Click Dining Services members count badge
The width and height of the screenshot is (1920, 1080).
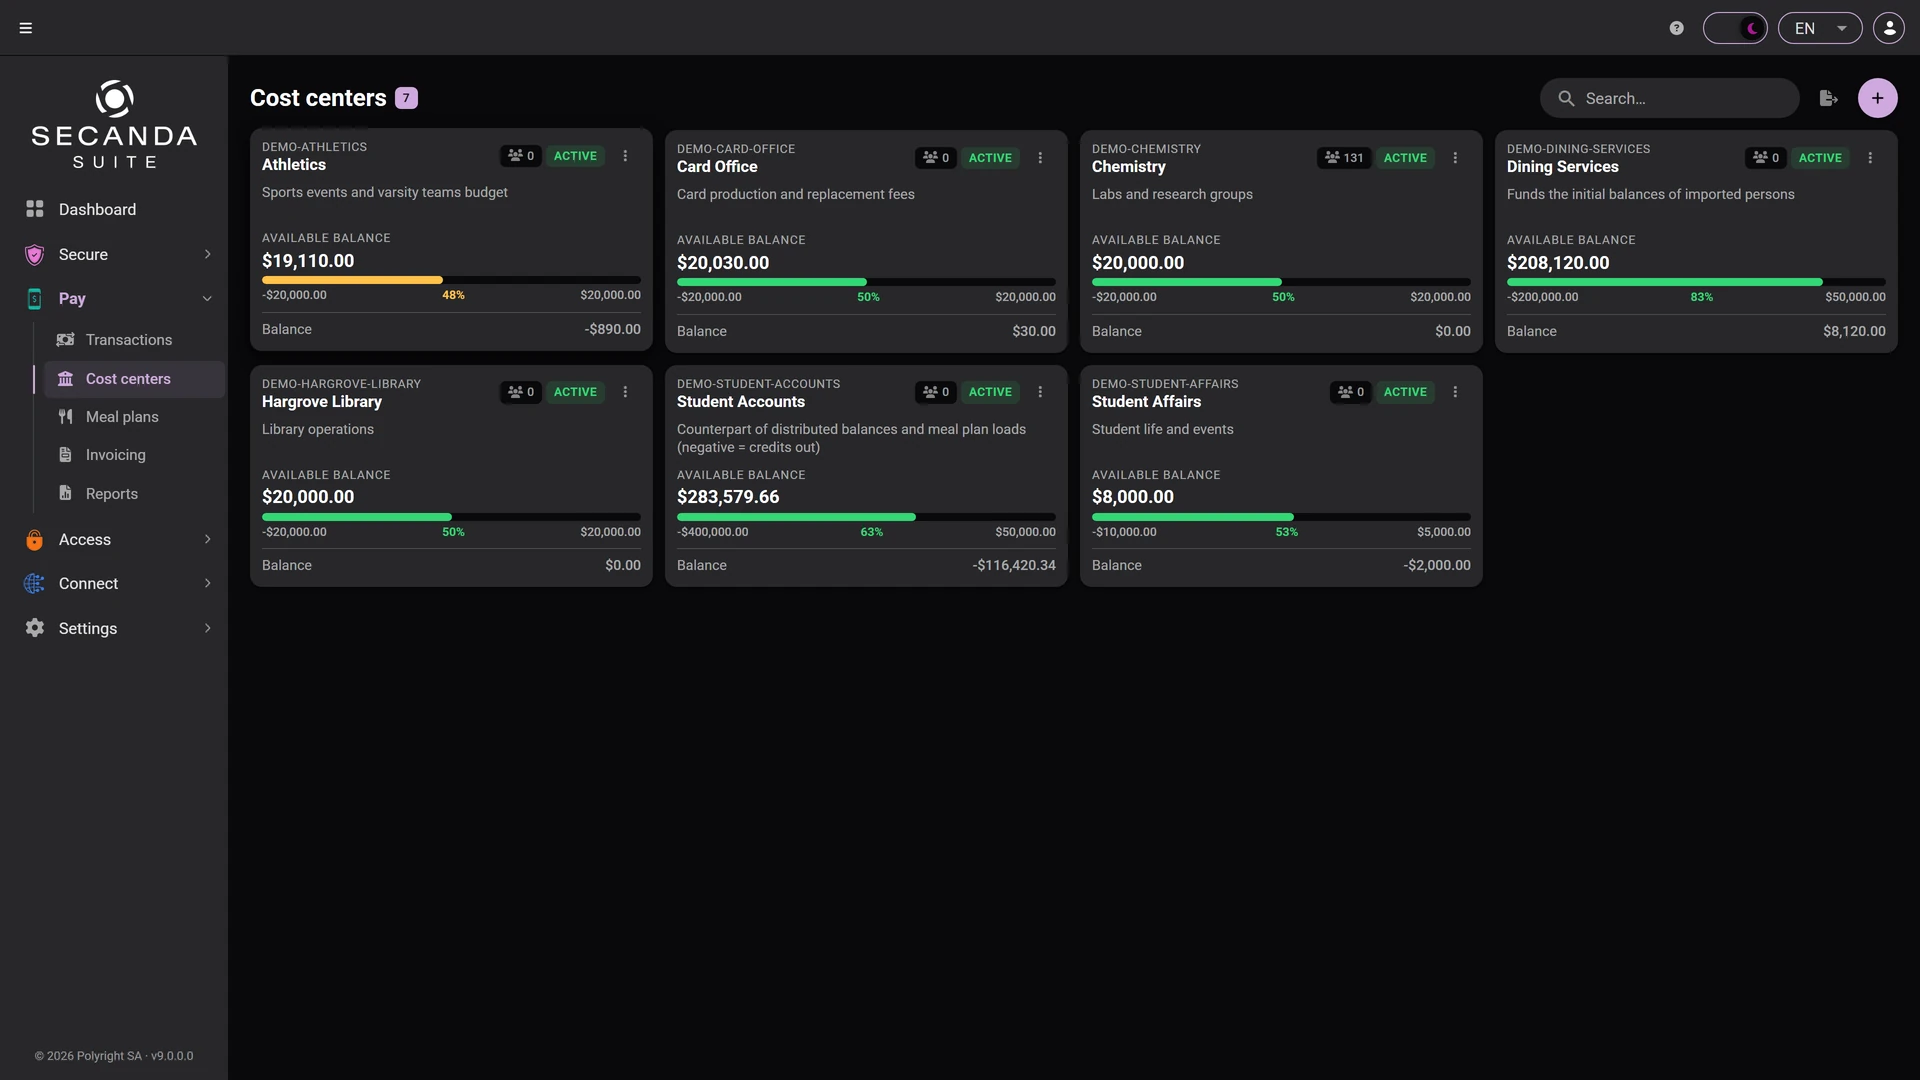click(x=1766, y=158)
